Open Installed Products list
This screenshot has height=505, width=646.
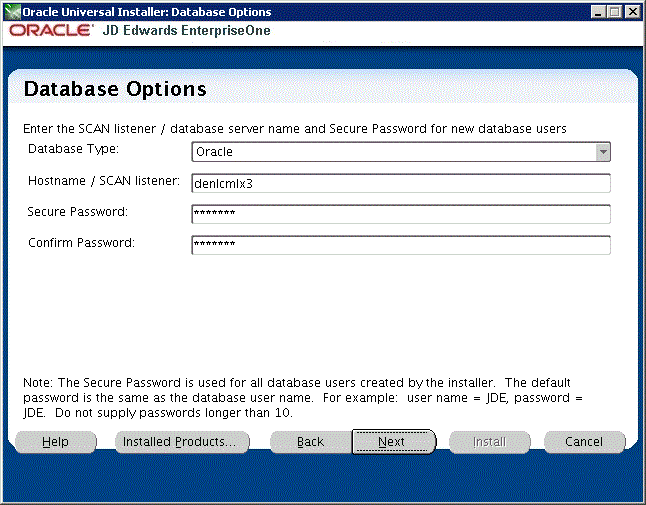tap(182, 442)
